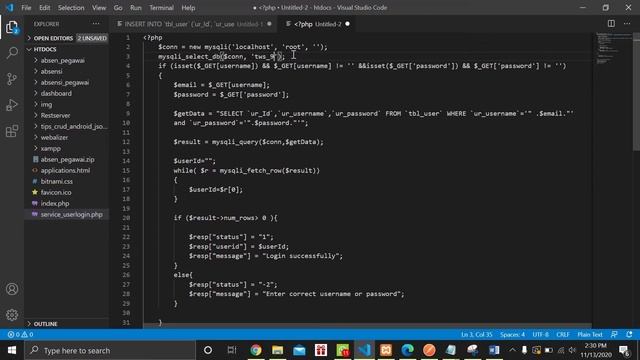The image size is (640, 360).
Task: Open applications.html file
Action: [x=67, y=170]
